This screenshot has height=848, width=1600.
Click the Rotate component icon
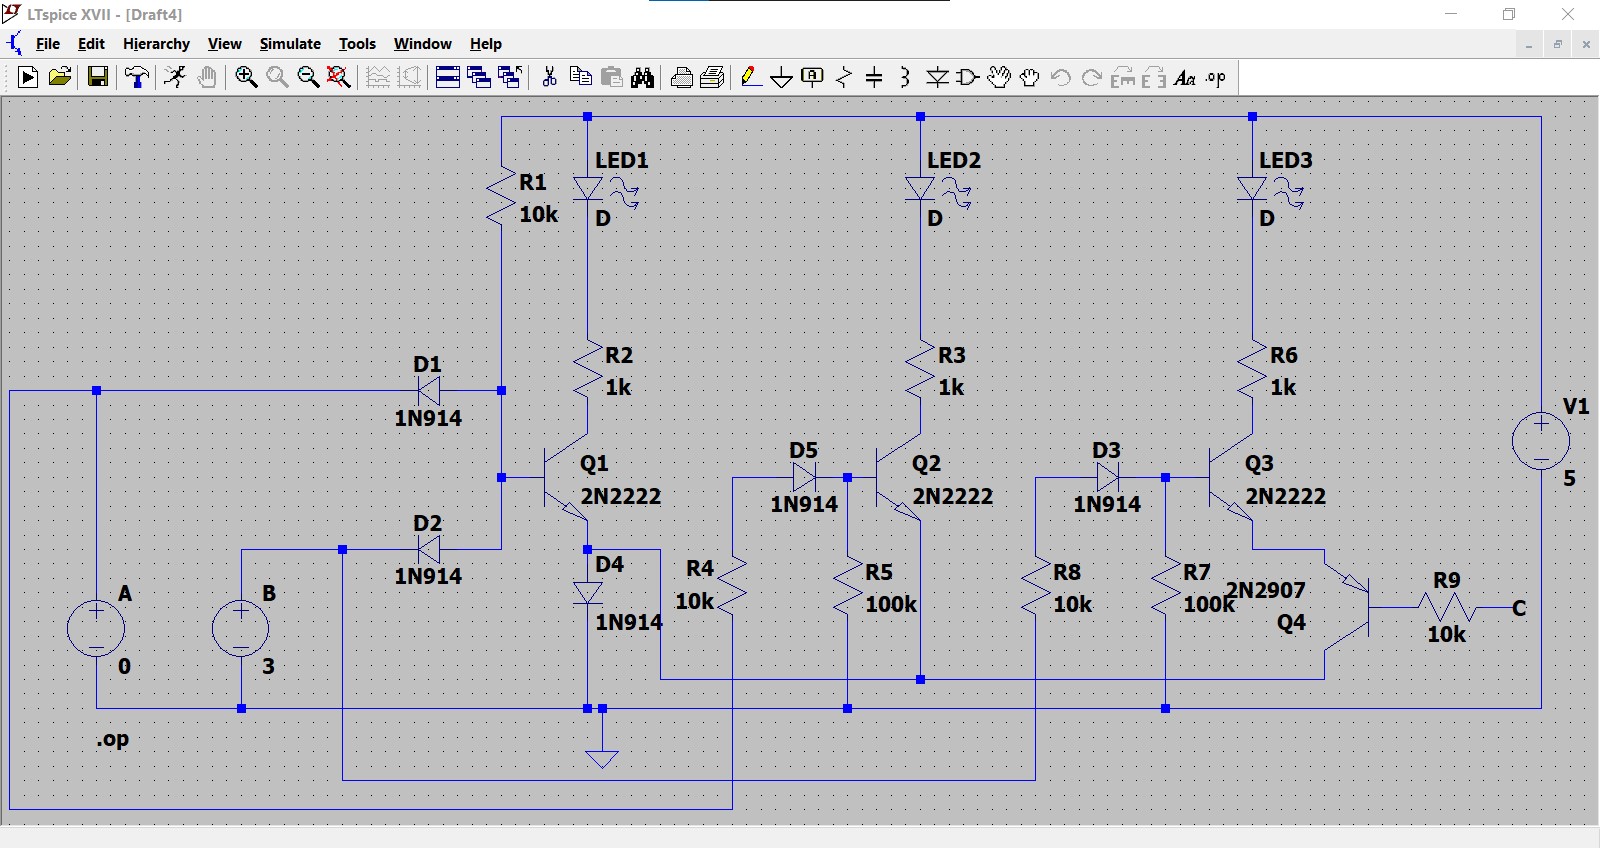coord(1123,77)
